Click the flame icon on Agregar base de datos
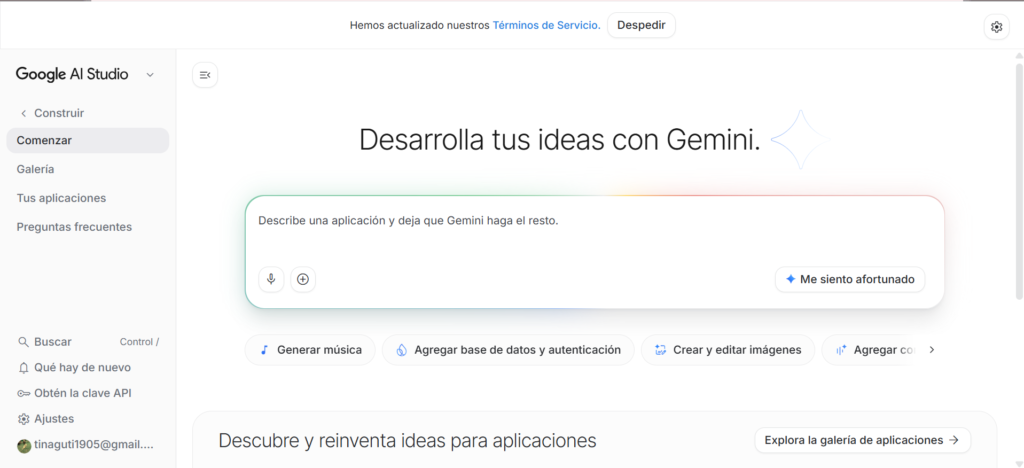Screen dimensions: 1024x468 pyautogui.click(x=402, y=350)
